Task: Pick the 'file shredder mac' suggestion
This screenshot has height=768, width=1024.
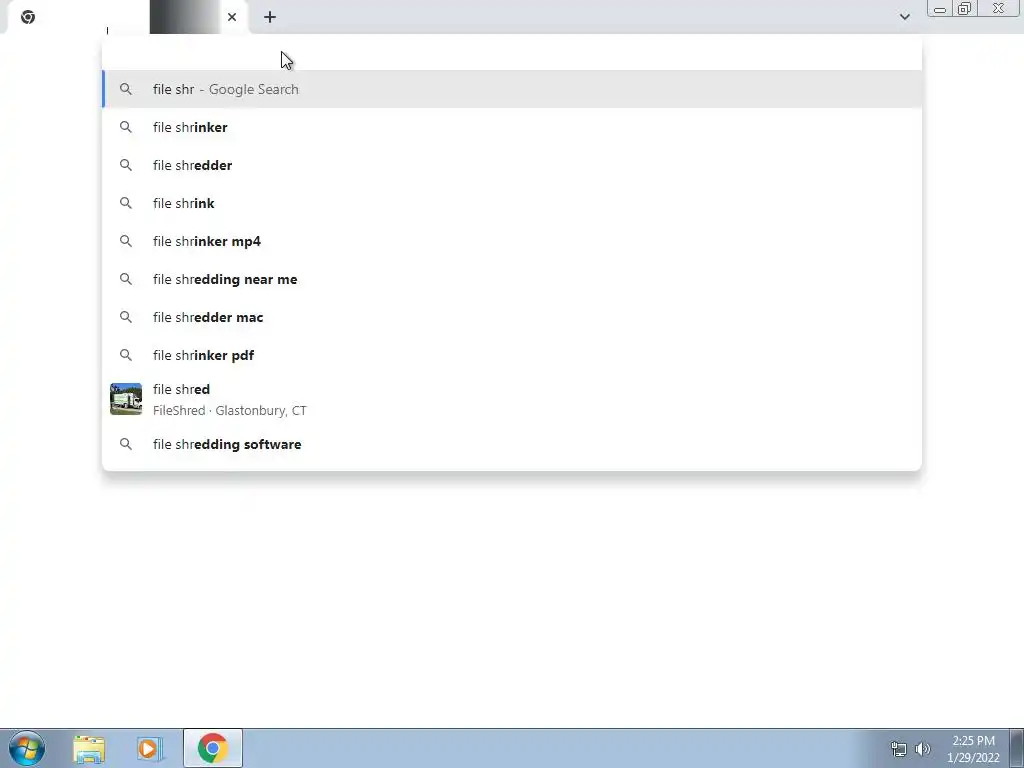Action: 512,317
